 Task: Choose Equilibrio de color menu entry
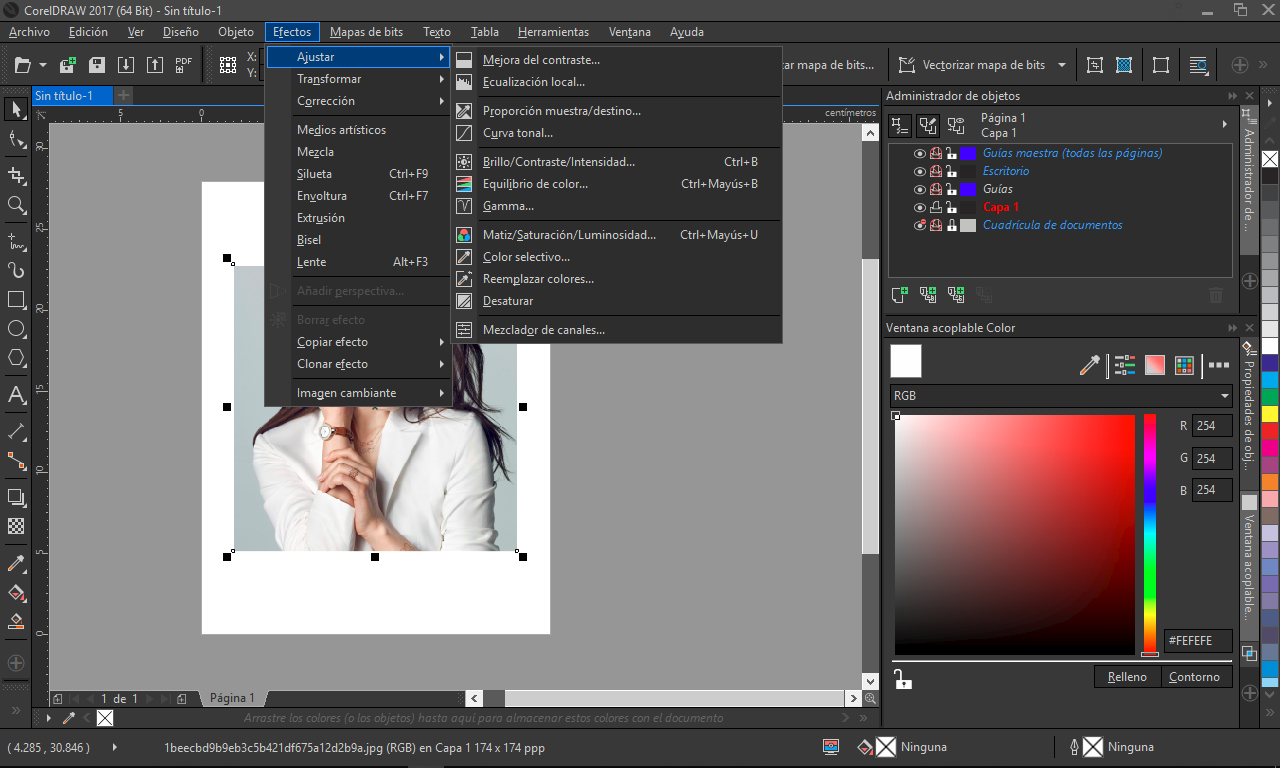[x=616, y=184]
